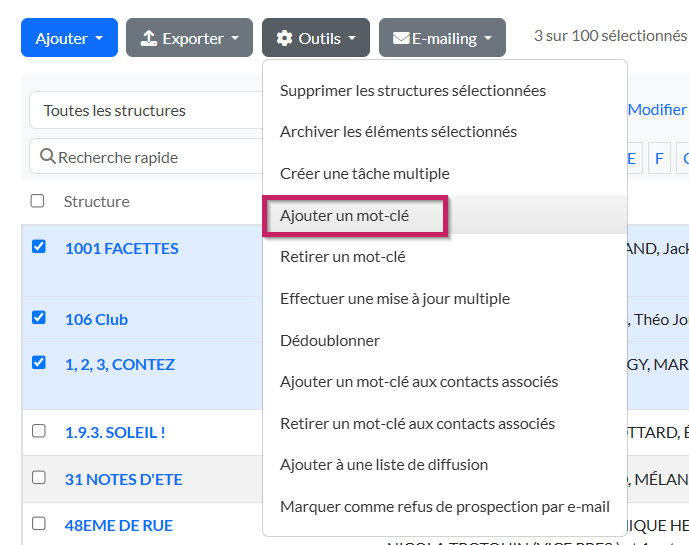Image resolution: width=689 pixels, height=545 pixels.
Task: Click the Exporter upload icon
Action: [x=149, y=38]
